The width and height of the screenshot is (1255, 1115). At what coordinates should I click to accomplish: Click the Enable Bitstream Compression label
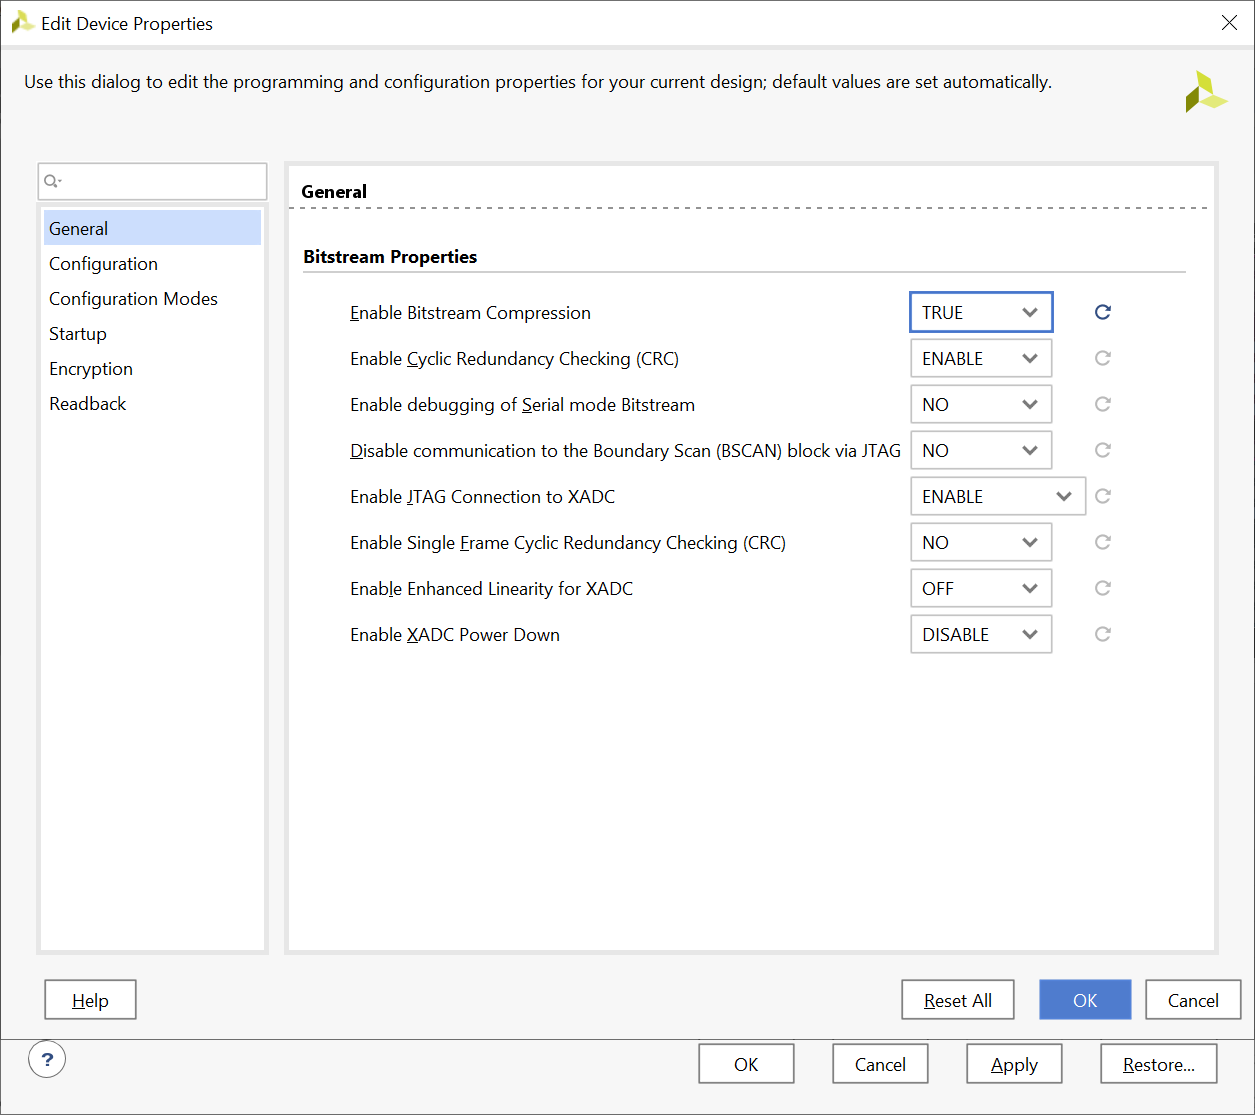(x=470, y=313)
